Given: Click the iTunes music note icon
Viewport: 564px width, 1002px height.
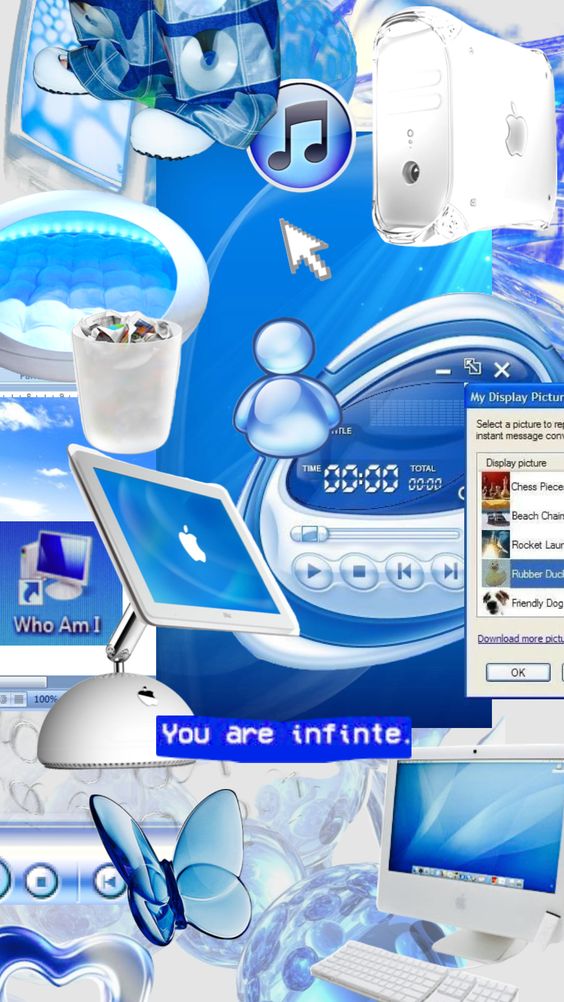Looking at the screenshot, I should [300, 136].
